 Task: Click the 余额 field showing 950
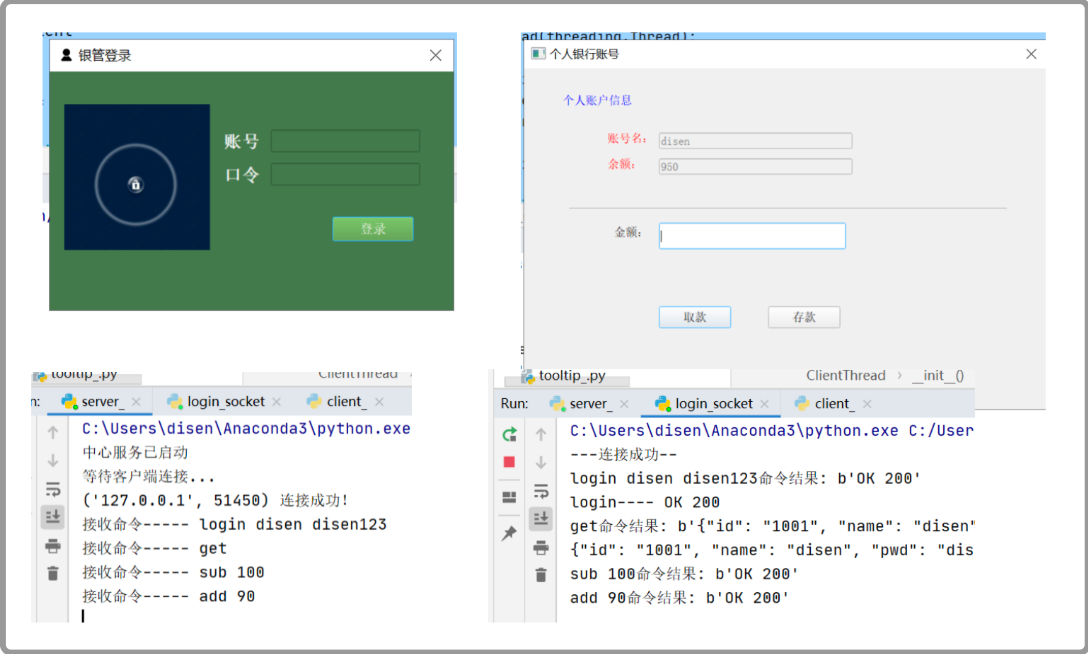coord(755,166)
